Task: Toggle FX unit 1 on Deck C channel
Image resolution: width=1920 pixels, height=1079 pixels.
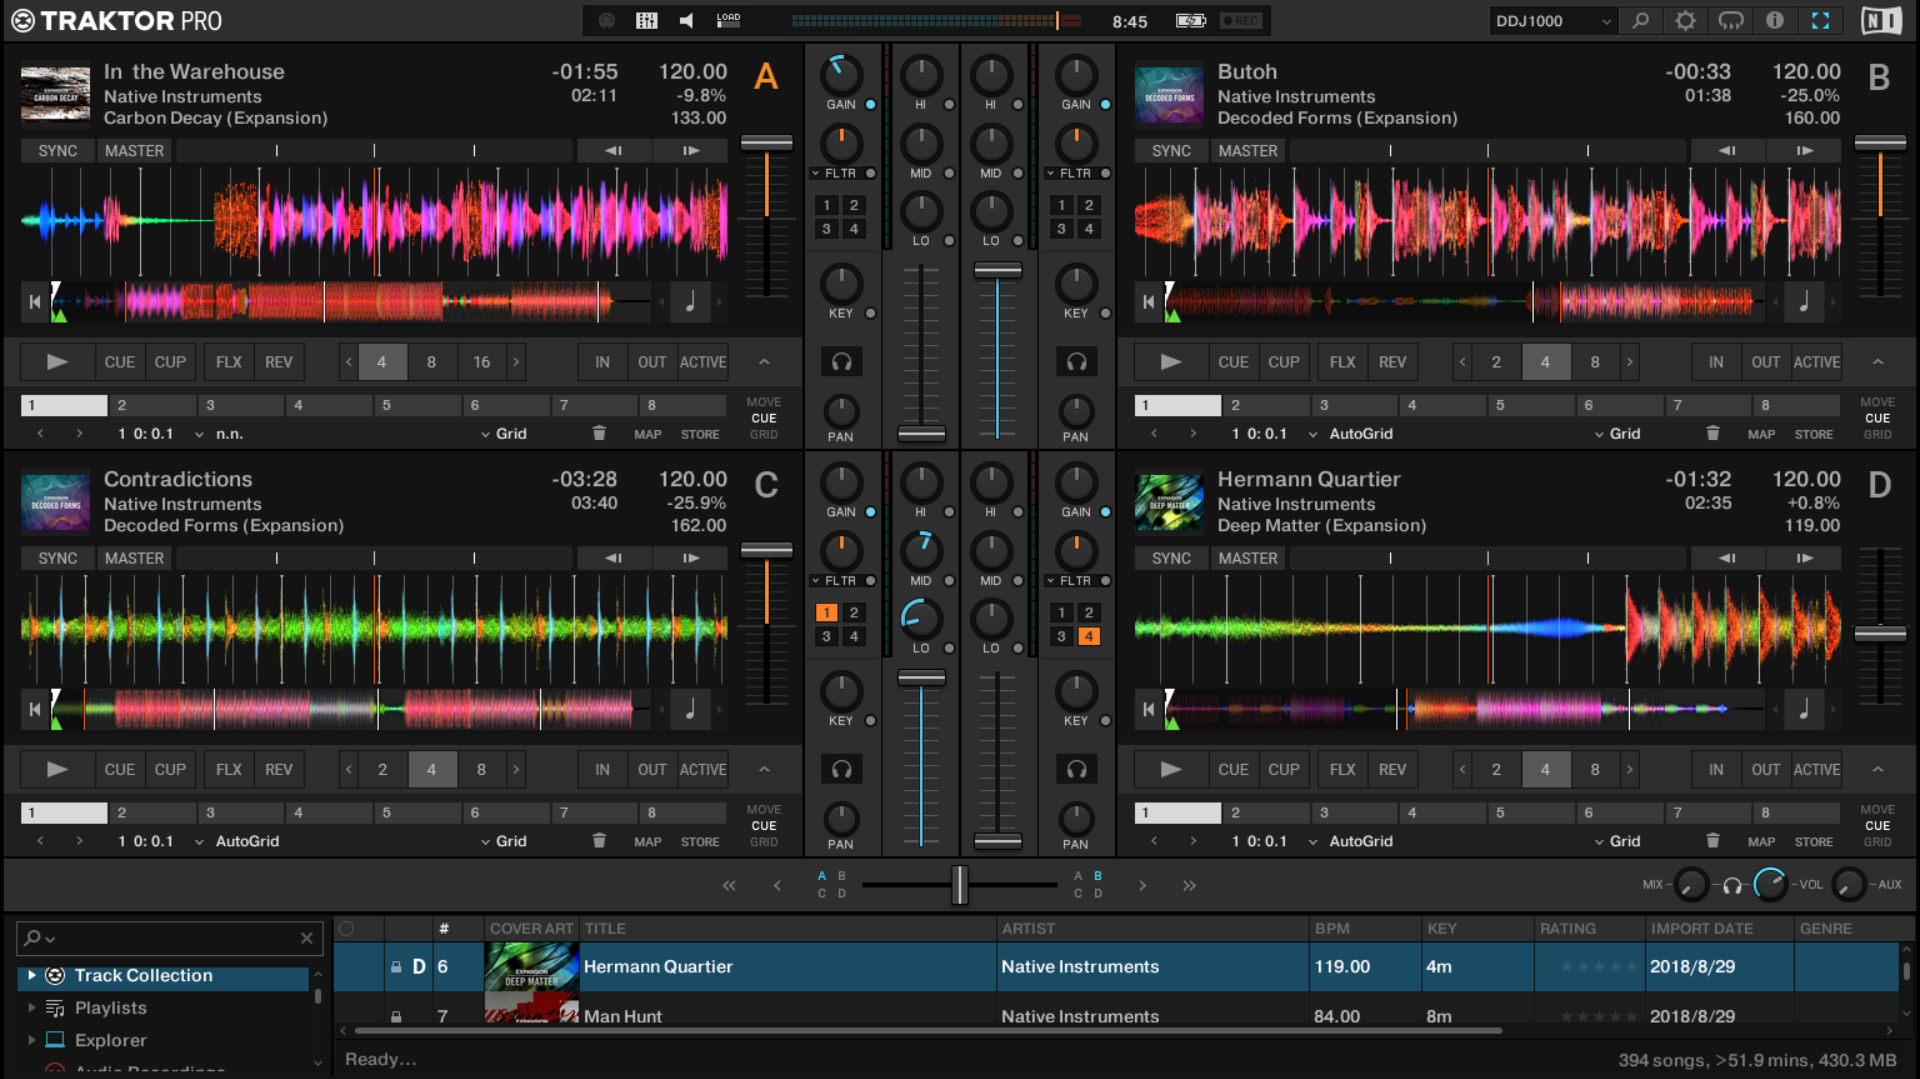Action: [827, 612]
